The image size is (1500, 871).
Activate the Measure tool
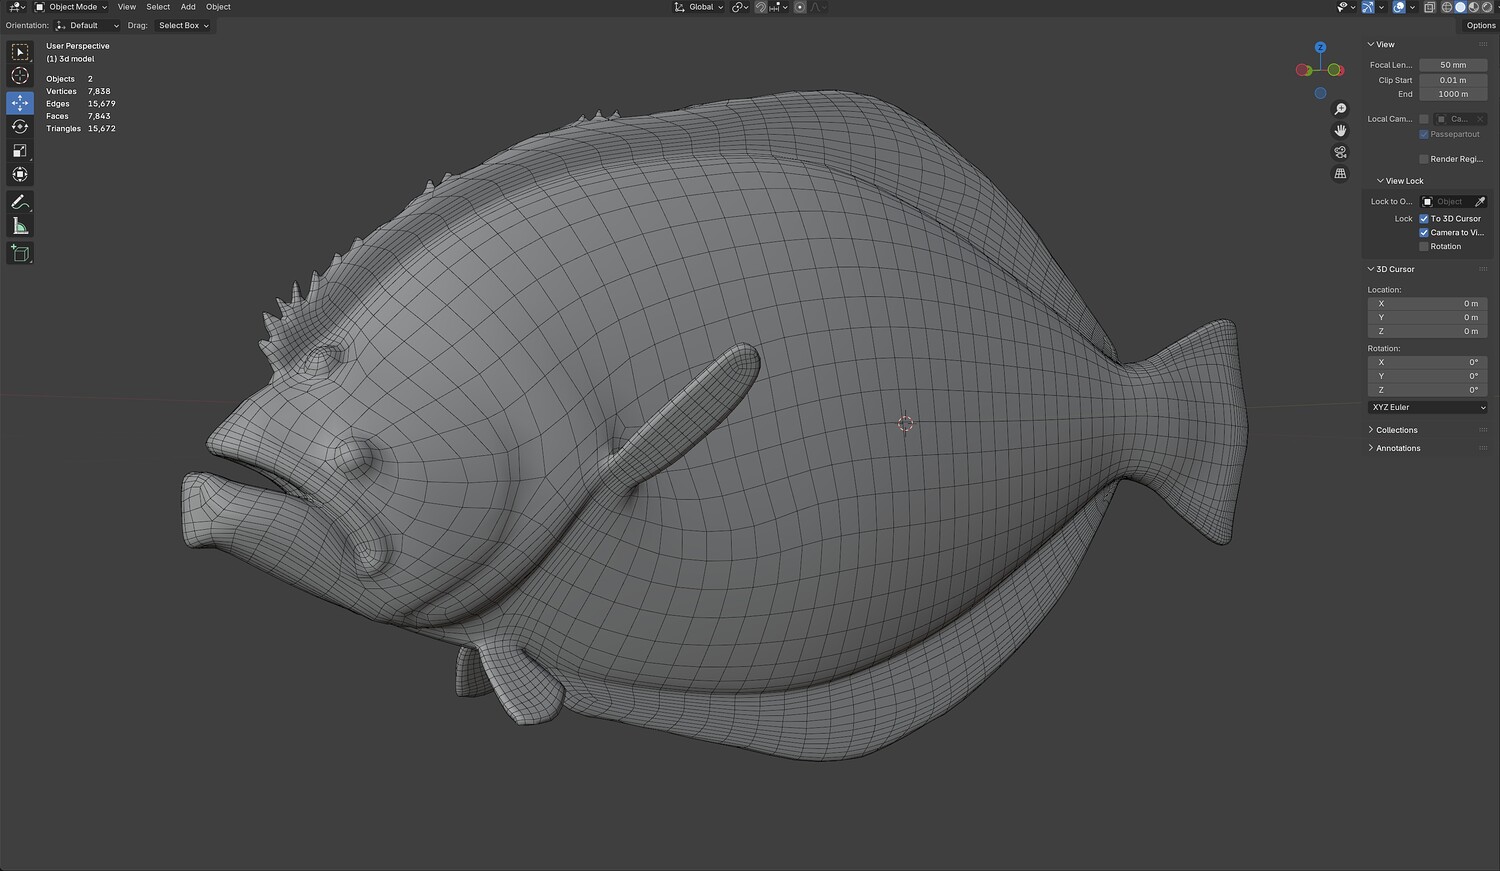tap(20, 226)
